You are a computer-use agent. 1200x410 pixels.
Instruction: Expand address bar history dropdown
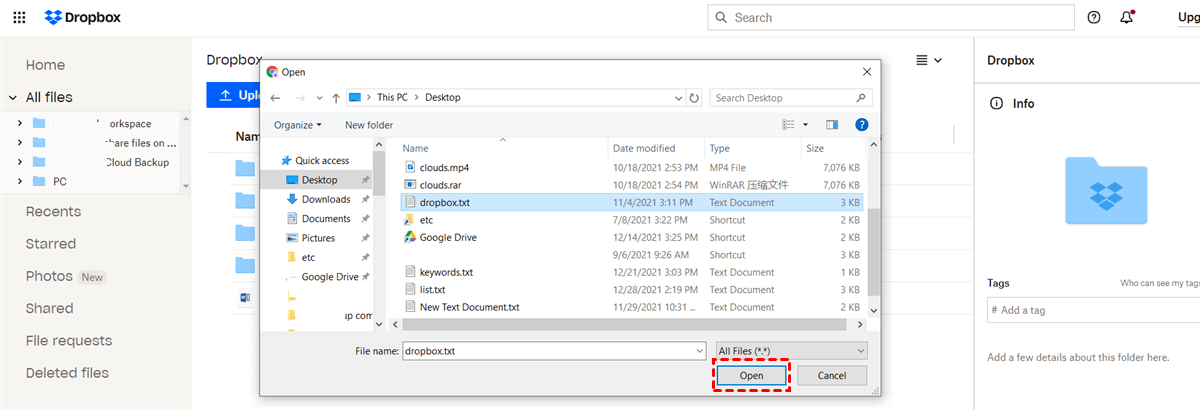[x=678, y=98]
